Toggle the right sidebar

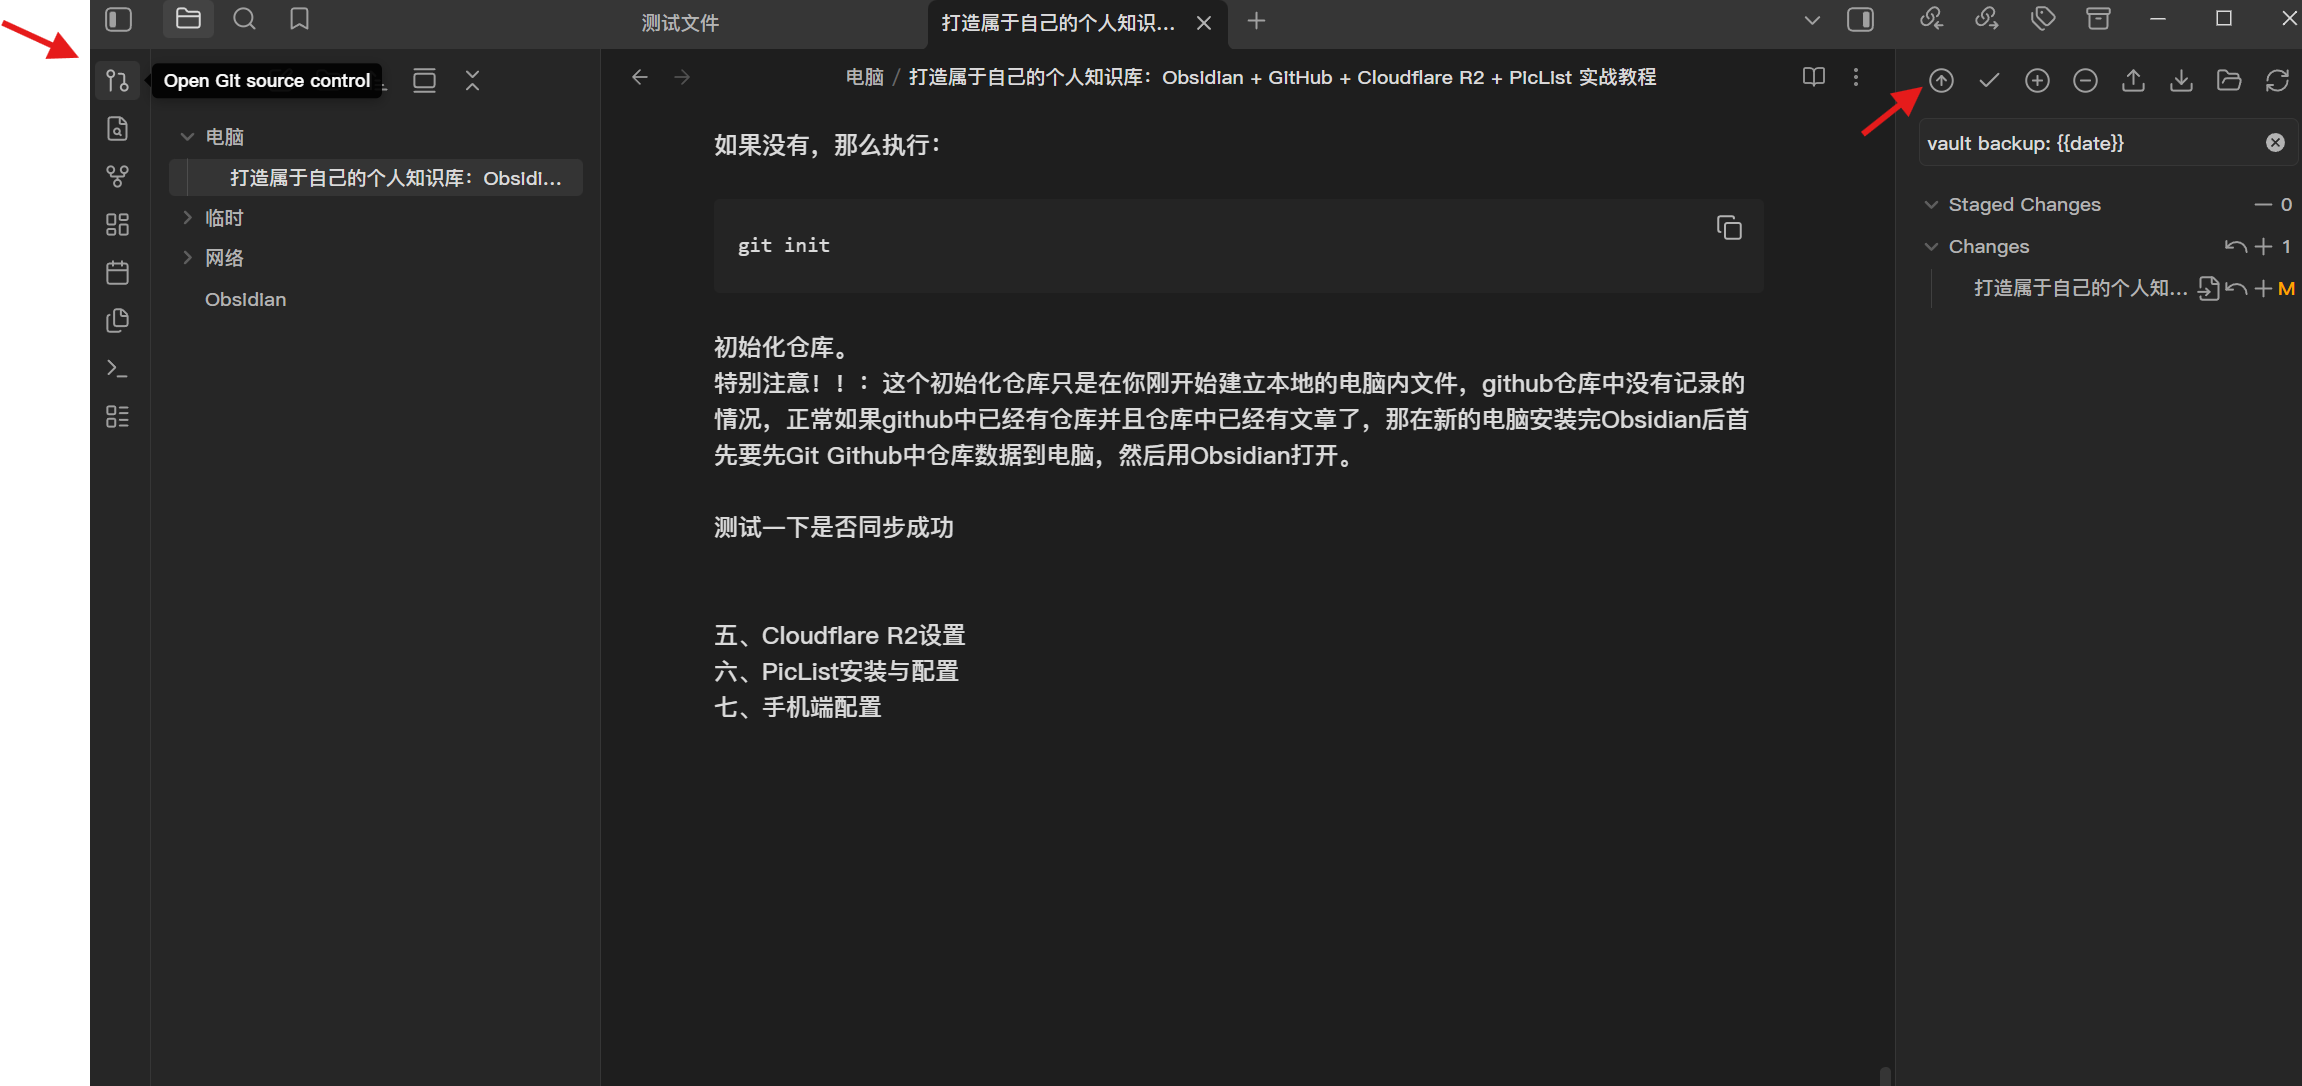(1860, 19)
